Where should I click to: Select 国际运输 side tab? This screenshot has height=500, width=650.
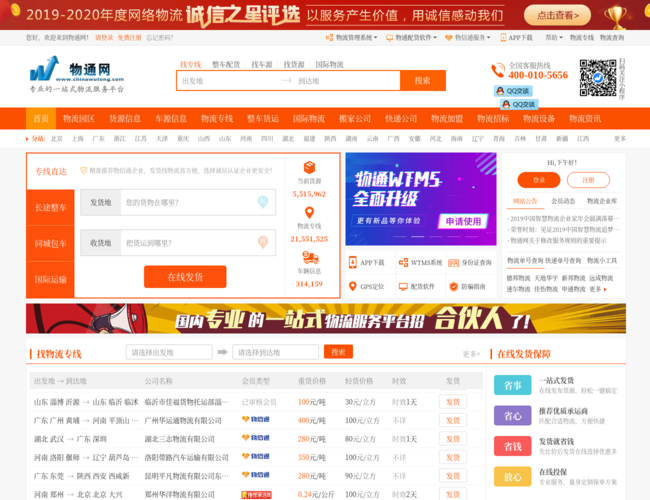51,279
